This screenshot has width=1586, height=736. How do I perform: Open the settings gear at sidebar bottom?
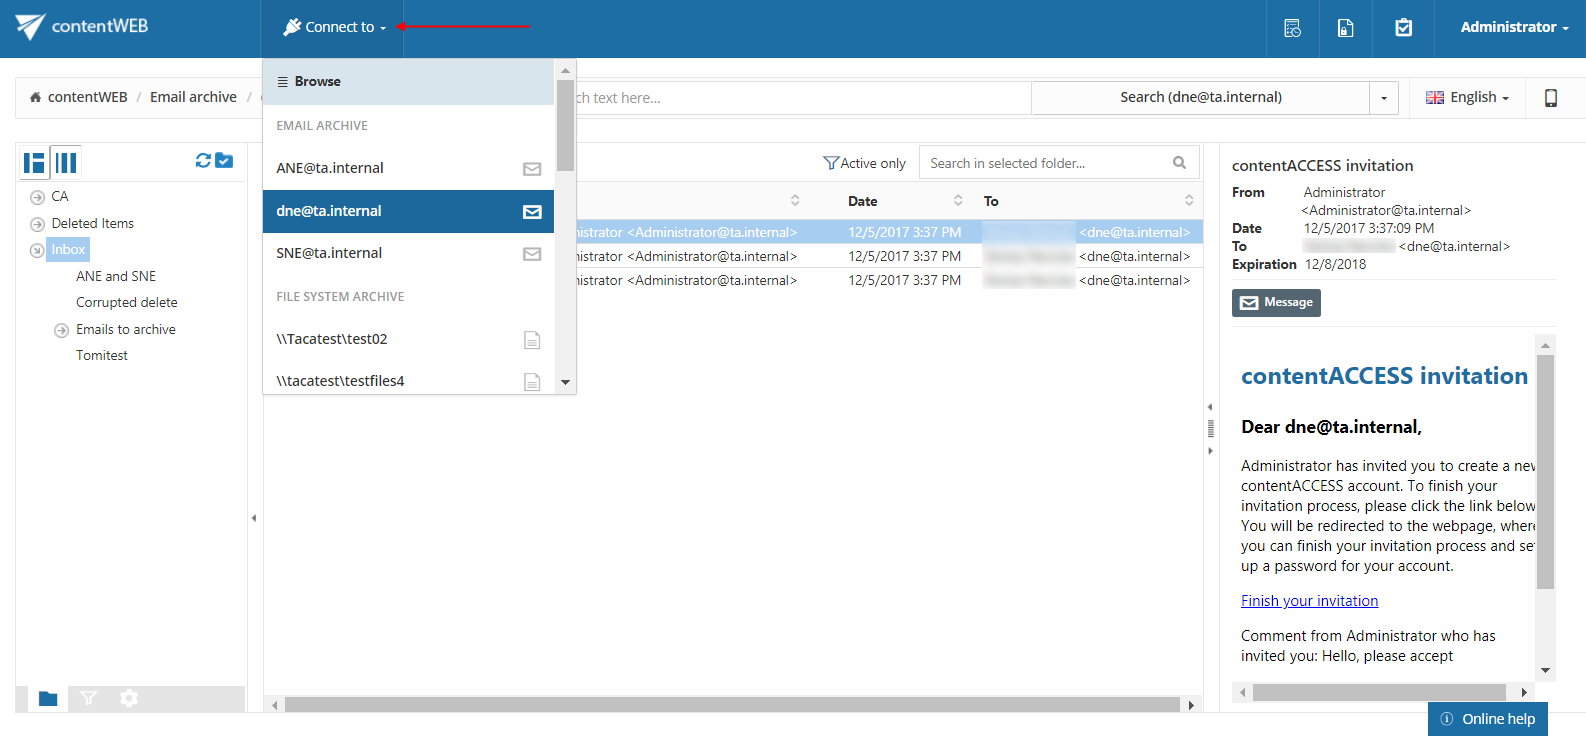tap(129, 698)
